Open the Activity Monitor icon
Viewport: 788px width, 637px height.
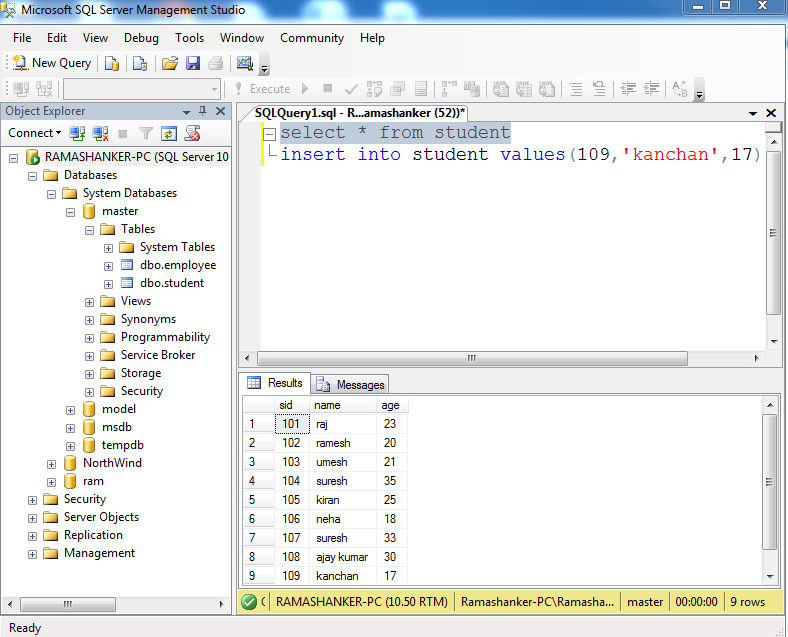tap(245, 63)
